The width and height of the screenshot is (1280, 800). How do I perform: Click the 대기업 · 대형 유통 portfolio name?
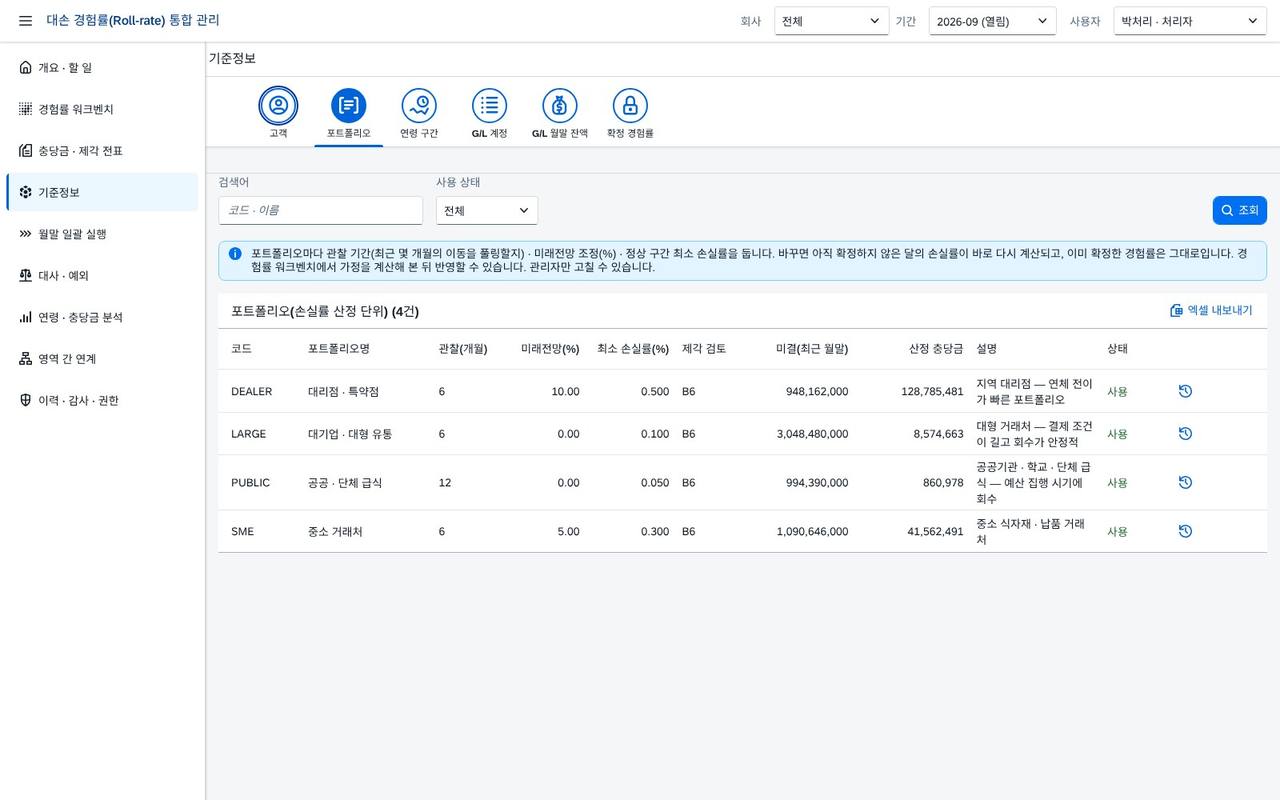click(x=350, y=434)
